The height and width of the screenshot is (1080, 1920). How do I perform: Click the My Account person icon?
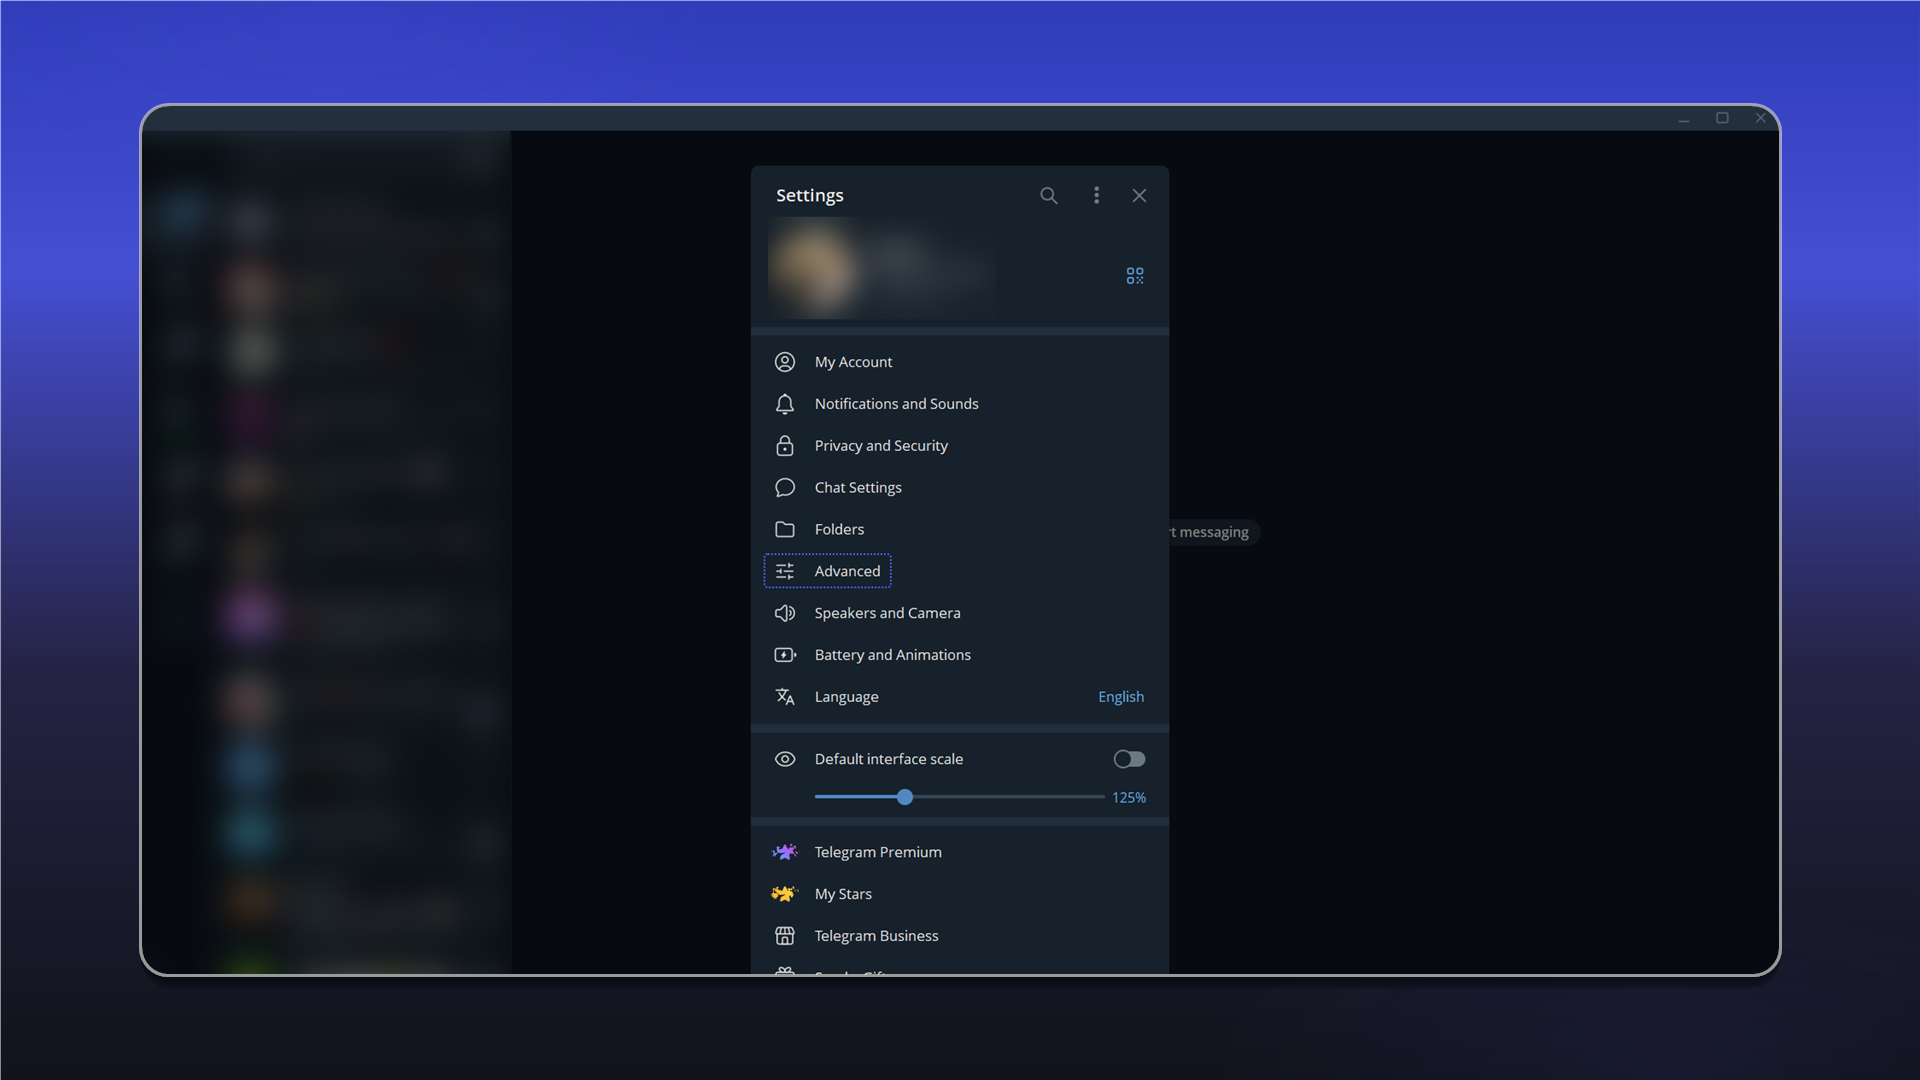pyautogui.click(x=785, y=362)
